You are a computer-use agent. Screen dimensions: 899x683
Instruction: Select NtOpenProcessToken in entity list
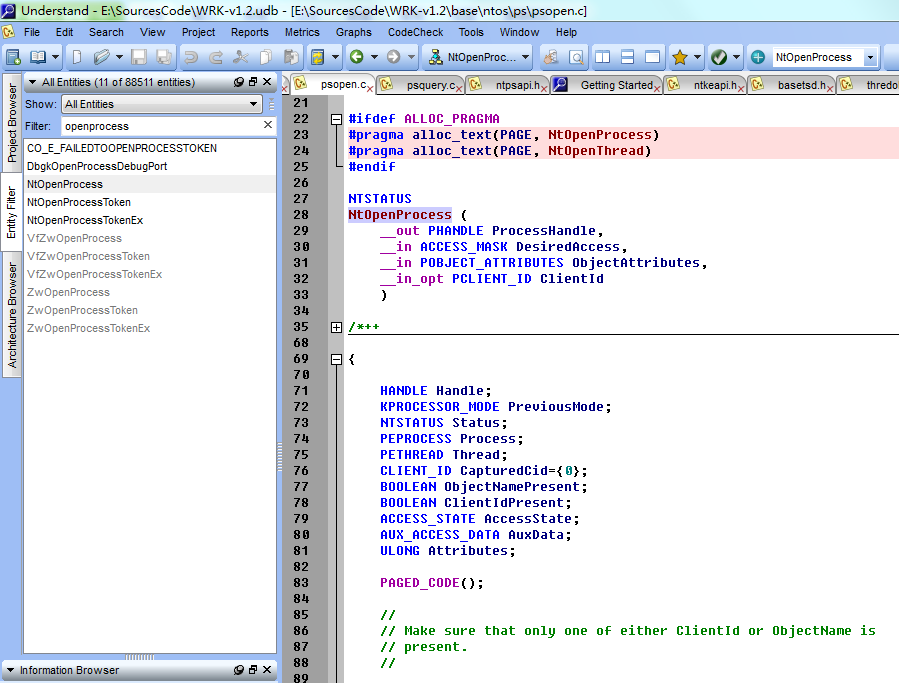79,202
